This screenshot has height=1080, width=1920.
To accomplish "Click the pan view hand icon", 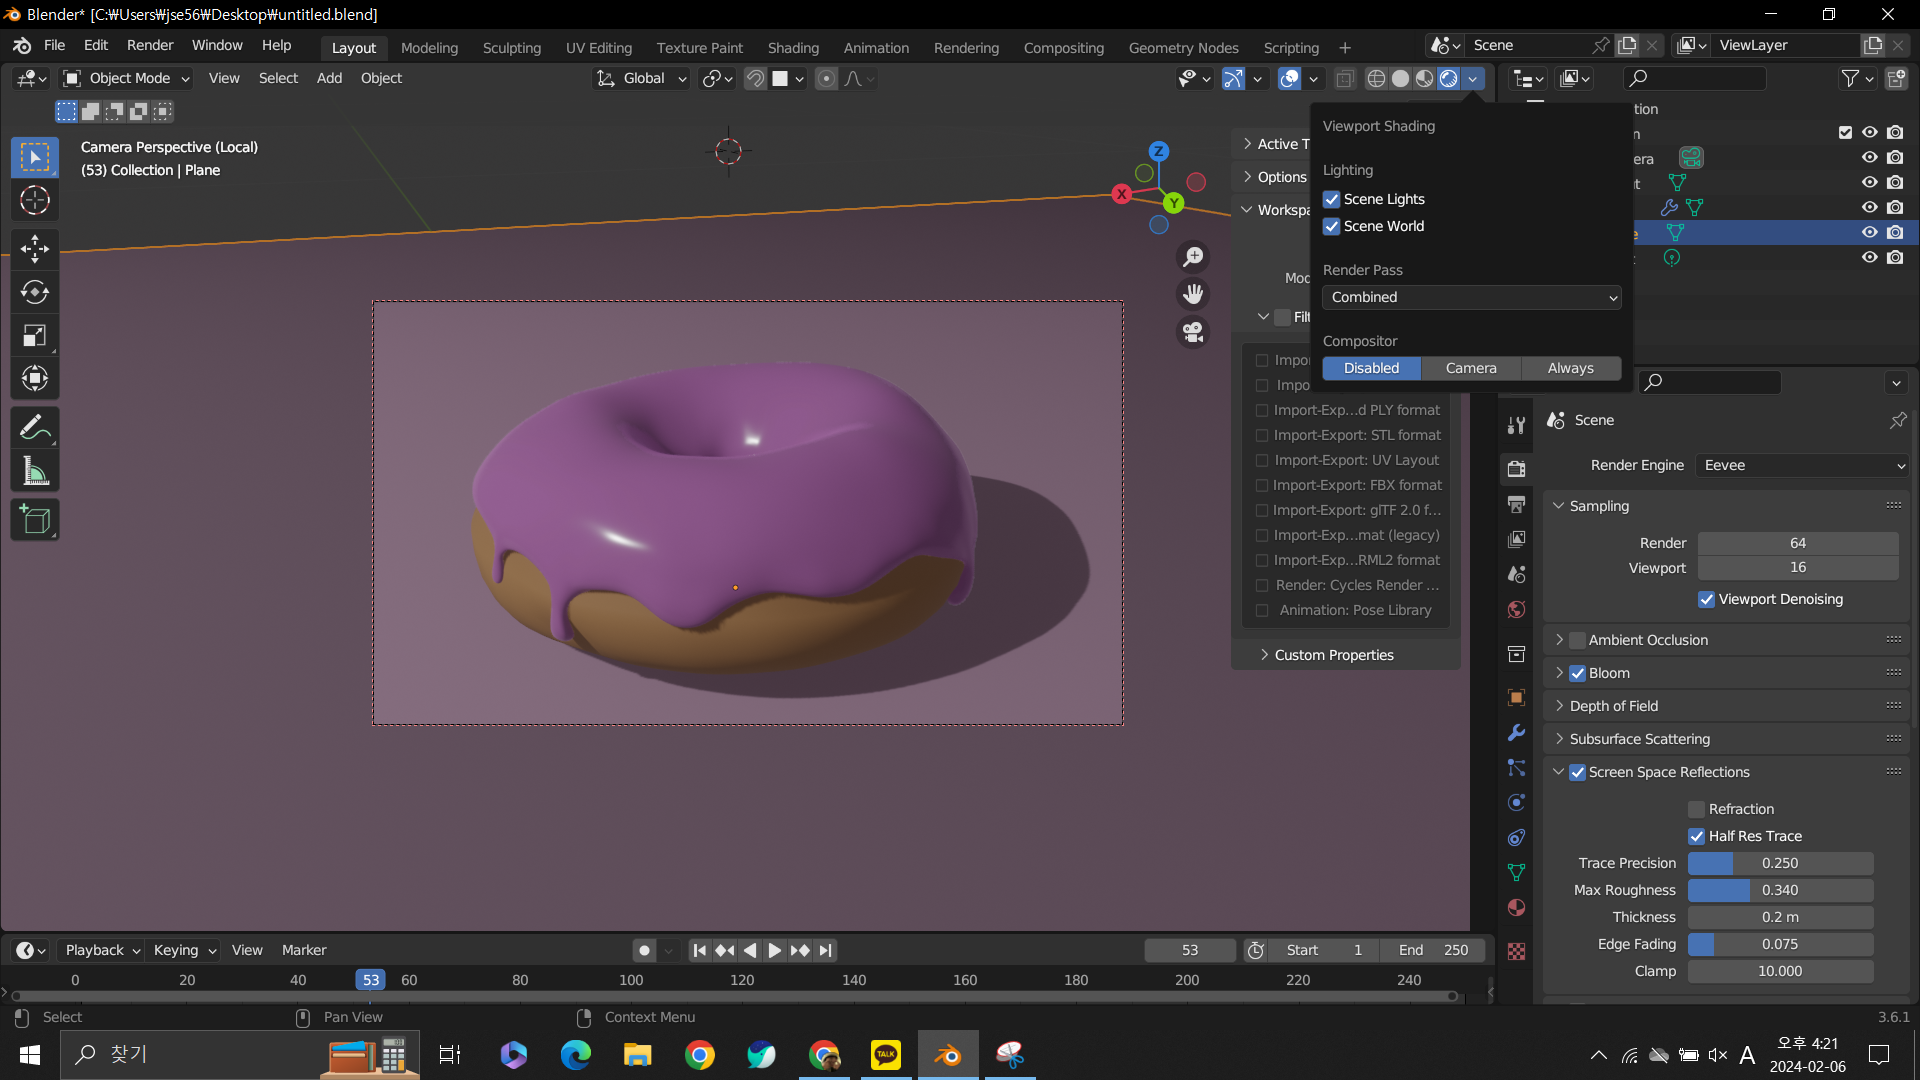I will tap(1193, 294).
